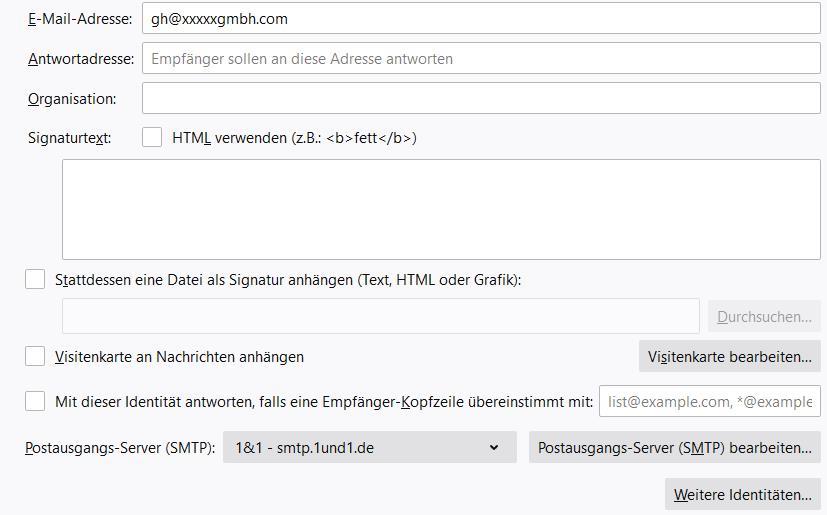The height and width of the screenshot is (515, 827).
Task: Select the "Organisation:" label
Action: click(72, 99)
